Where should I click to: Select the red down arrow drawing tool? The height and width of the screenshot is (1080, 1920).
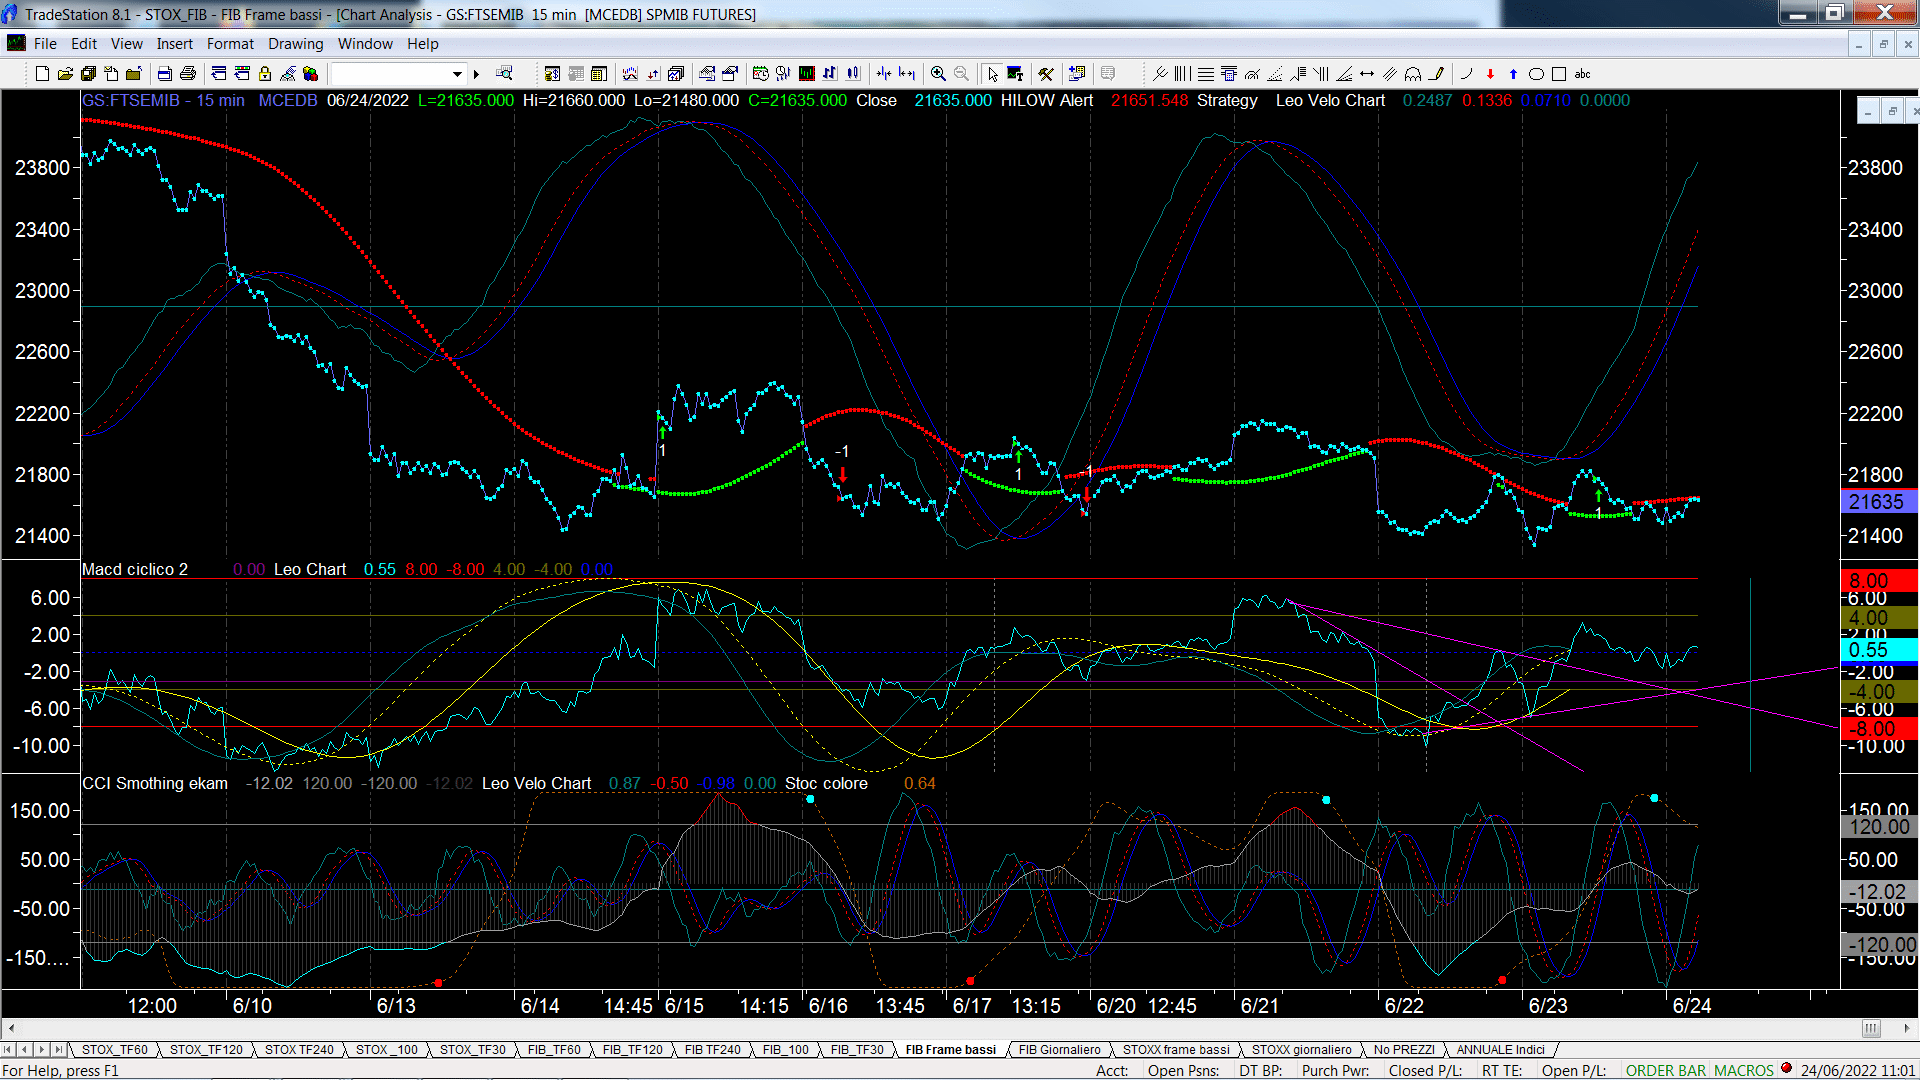(1490, 74)
